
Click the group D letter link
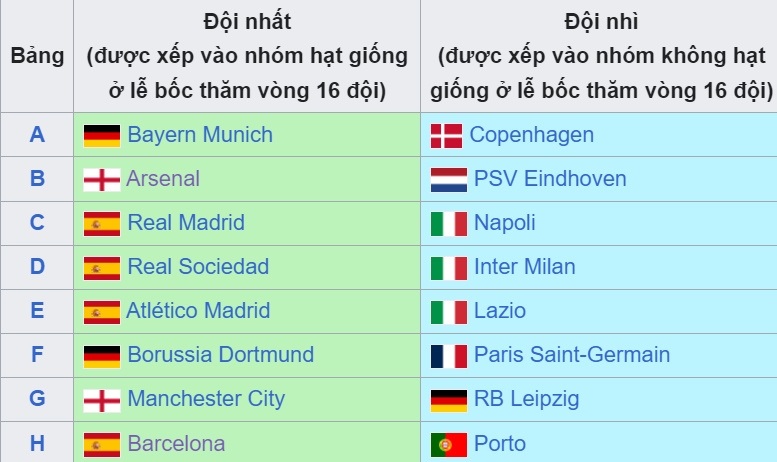(x=37, y=267)
